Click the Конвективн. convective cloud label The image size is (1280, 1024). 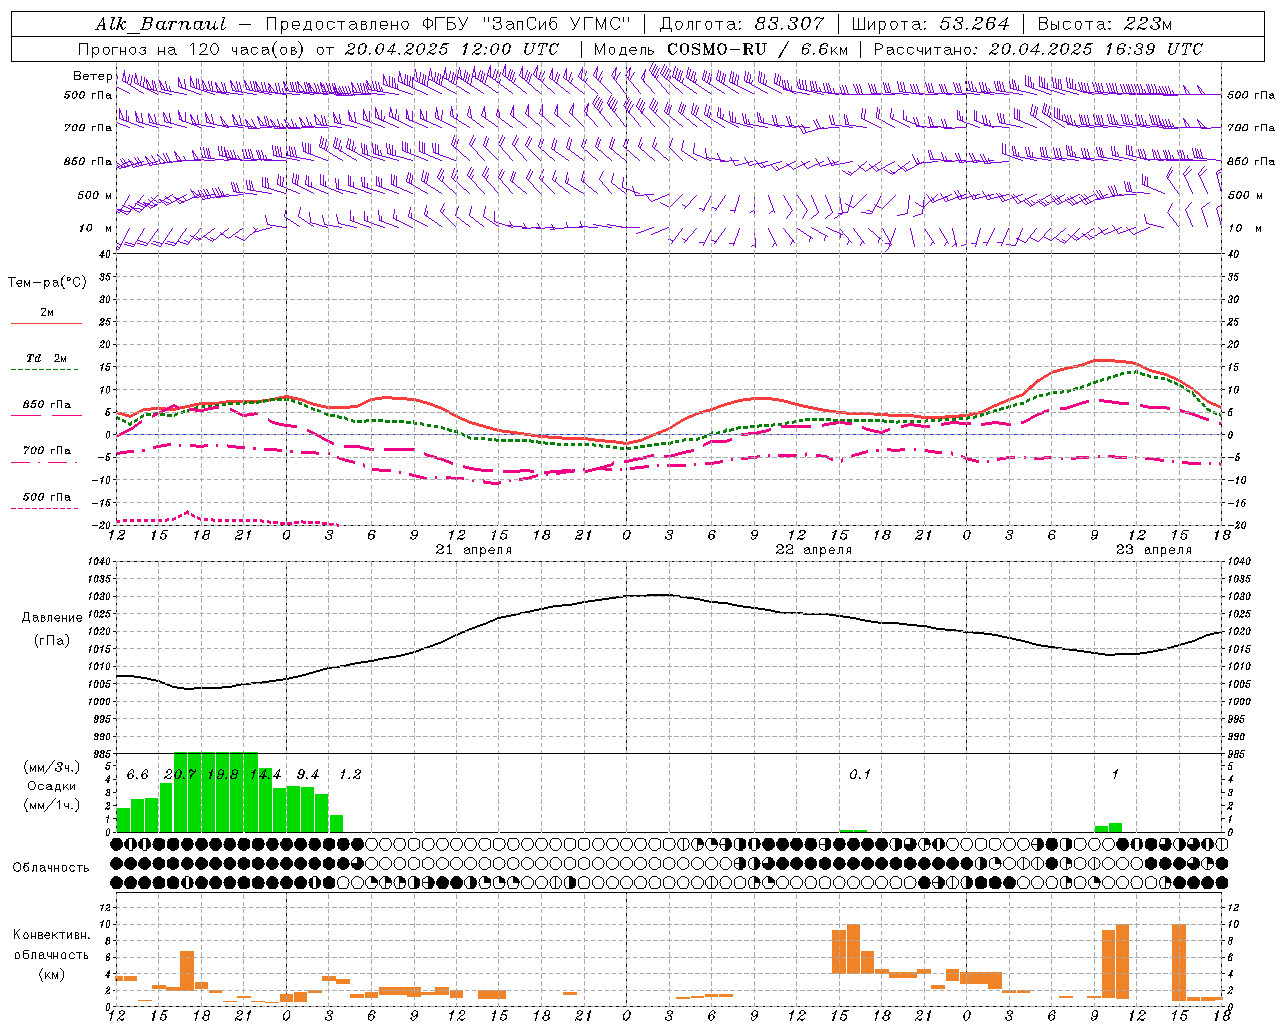click(51, 935)
